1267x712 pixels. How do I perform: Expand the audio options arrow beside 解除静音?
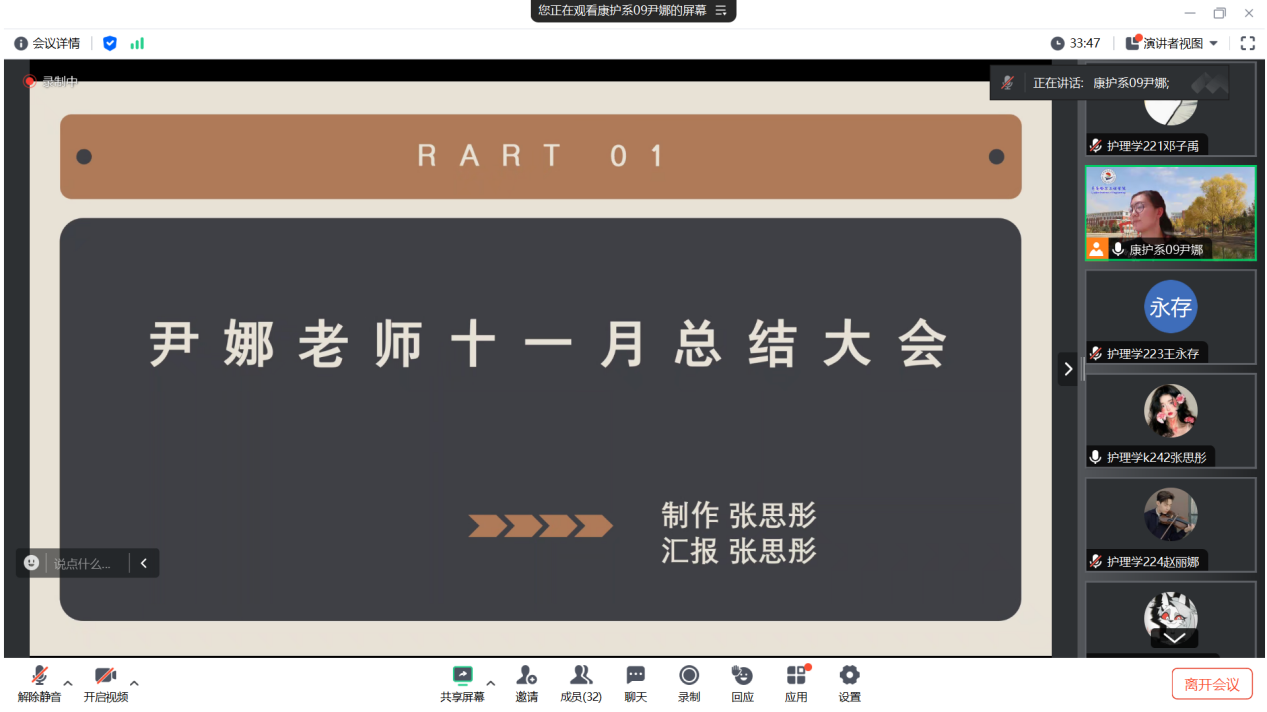(68, 684)
